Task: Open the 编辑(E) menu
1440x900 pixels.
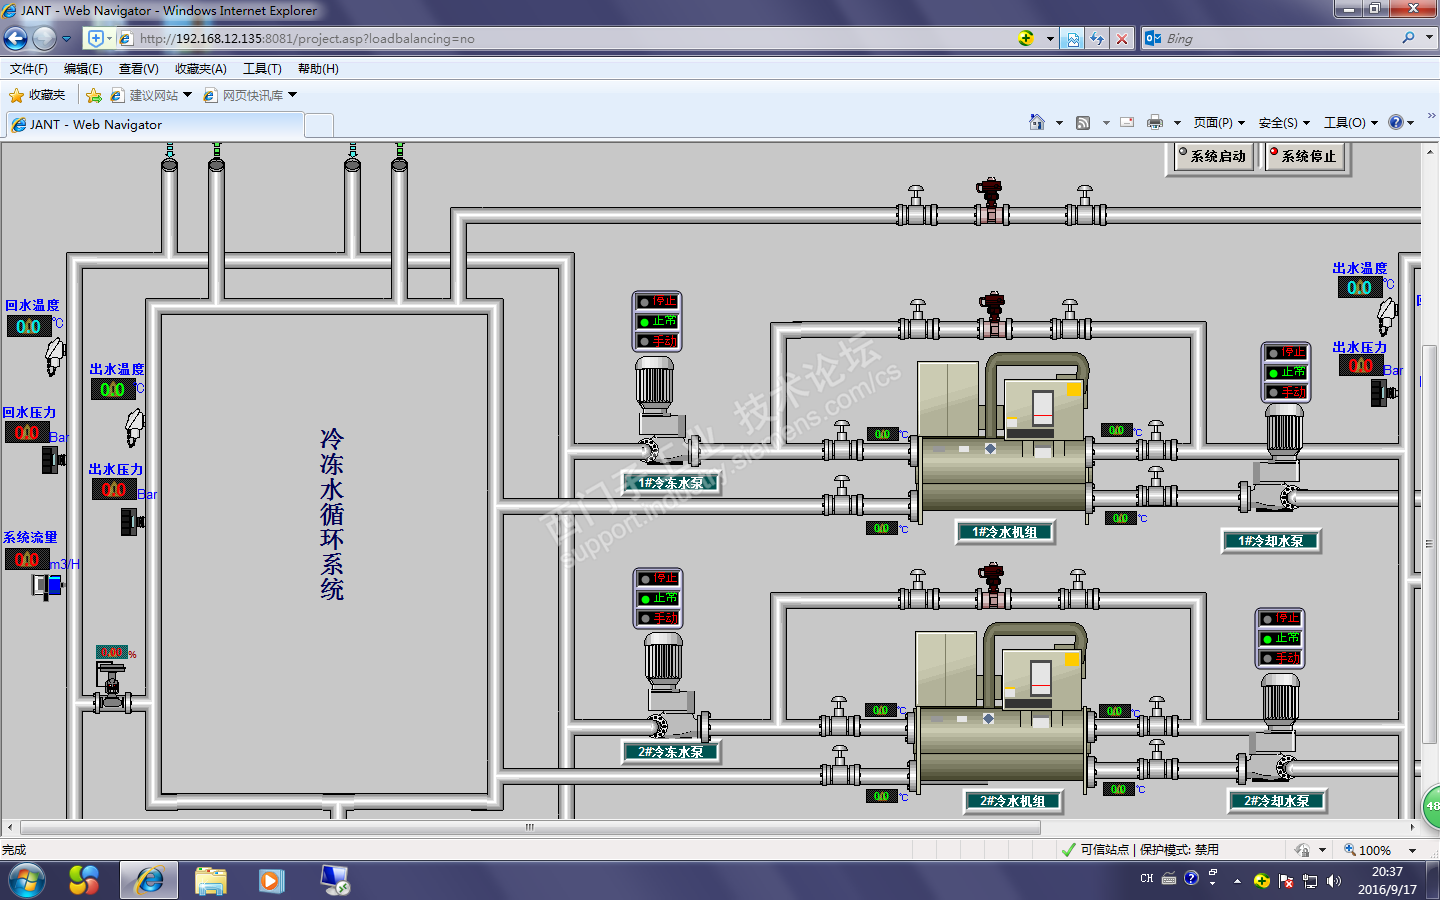Action: click(83, 69)
